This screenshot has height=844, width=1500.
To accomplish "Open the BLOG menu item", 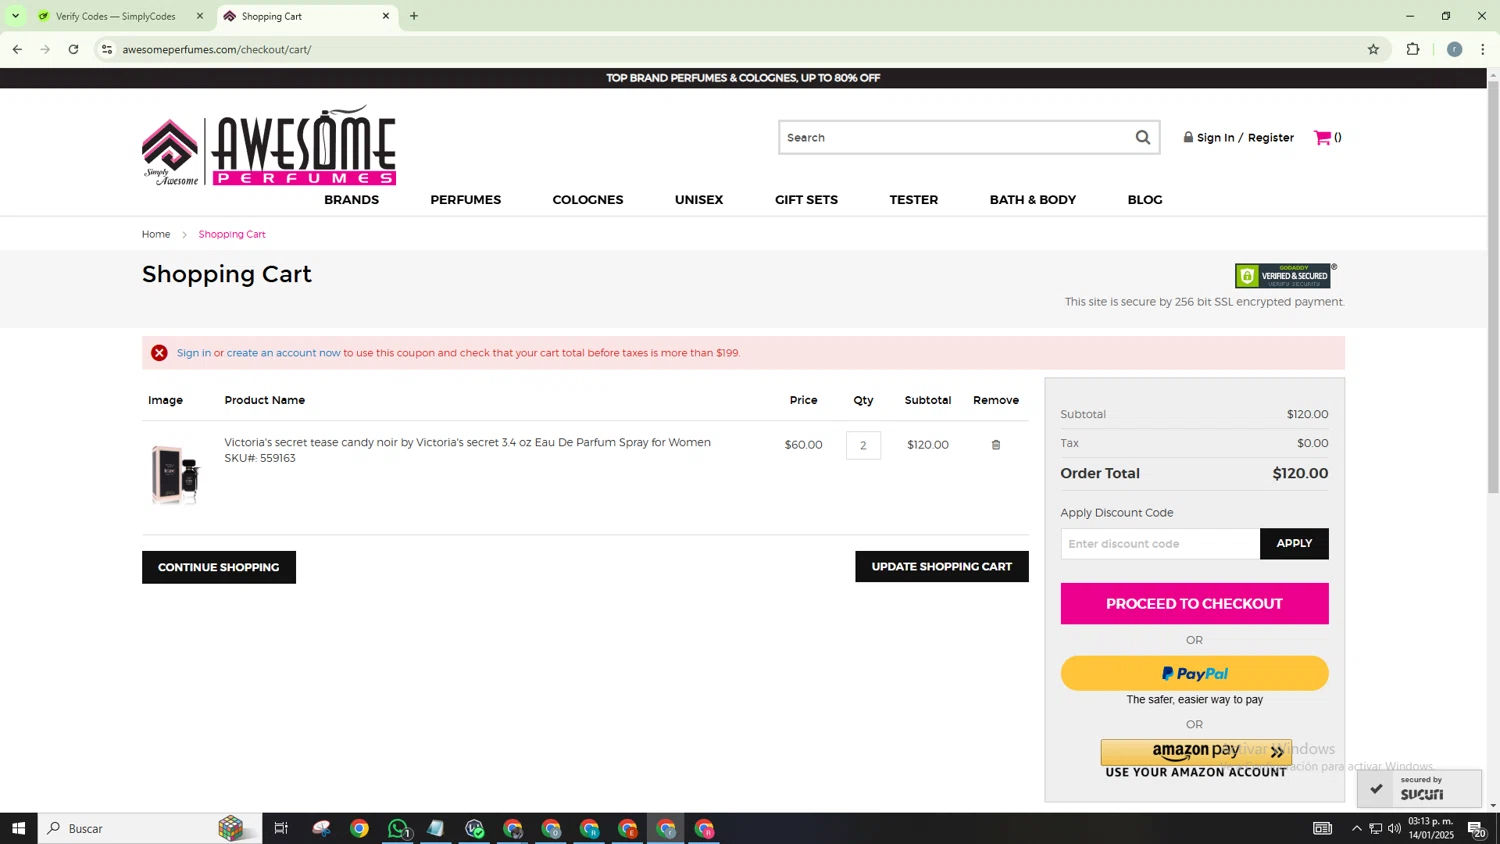I will pyautogui.click(x=1145, y=200).
